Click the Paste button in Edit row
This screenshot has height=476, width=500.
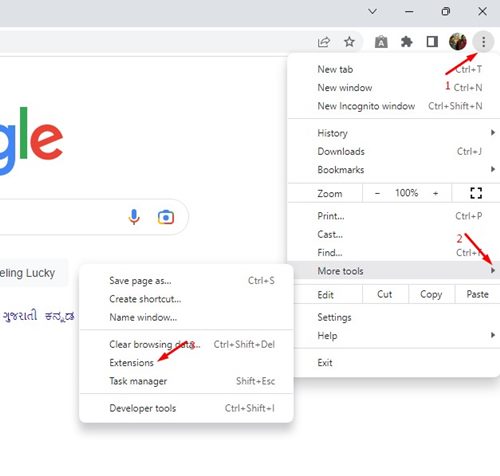(477, 294)
